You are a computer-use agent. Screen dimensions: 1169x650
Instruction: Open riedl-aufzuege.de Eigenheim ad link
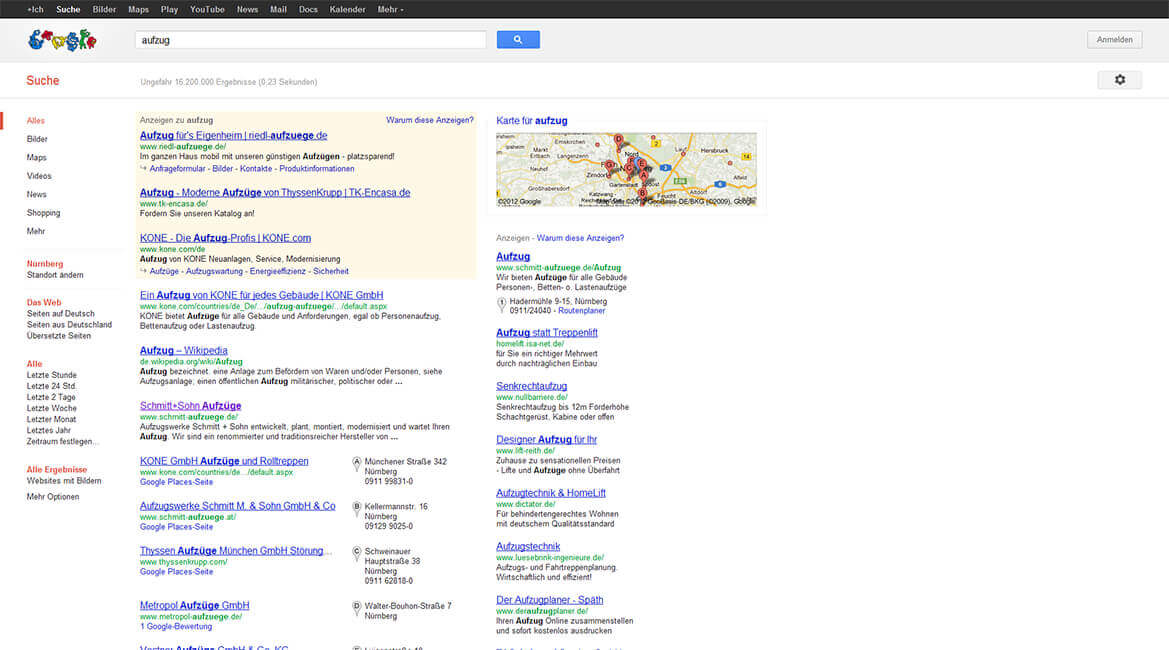[233, 136]
